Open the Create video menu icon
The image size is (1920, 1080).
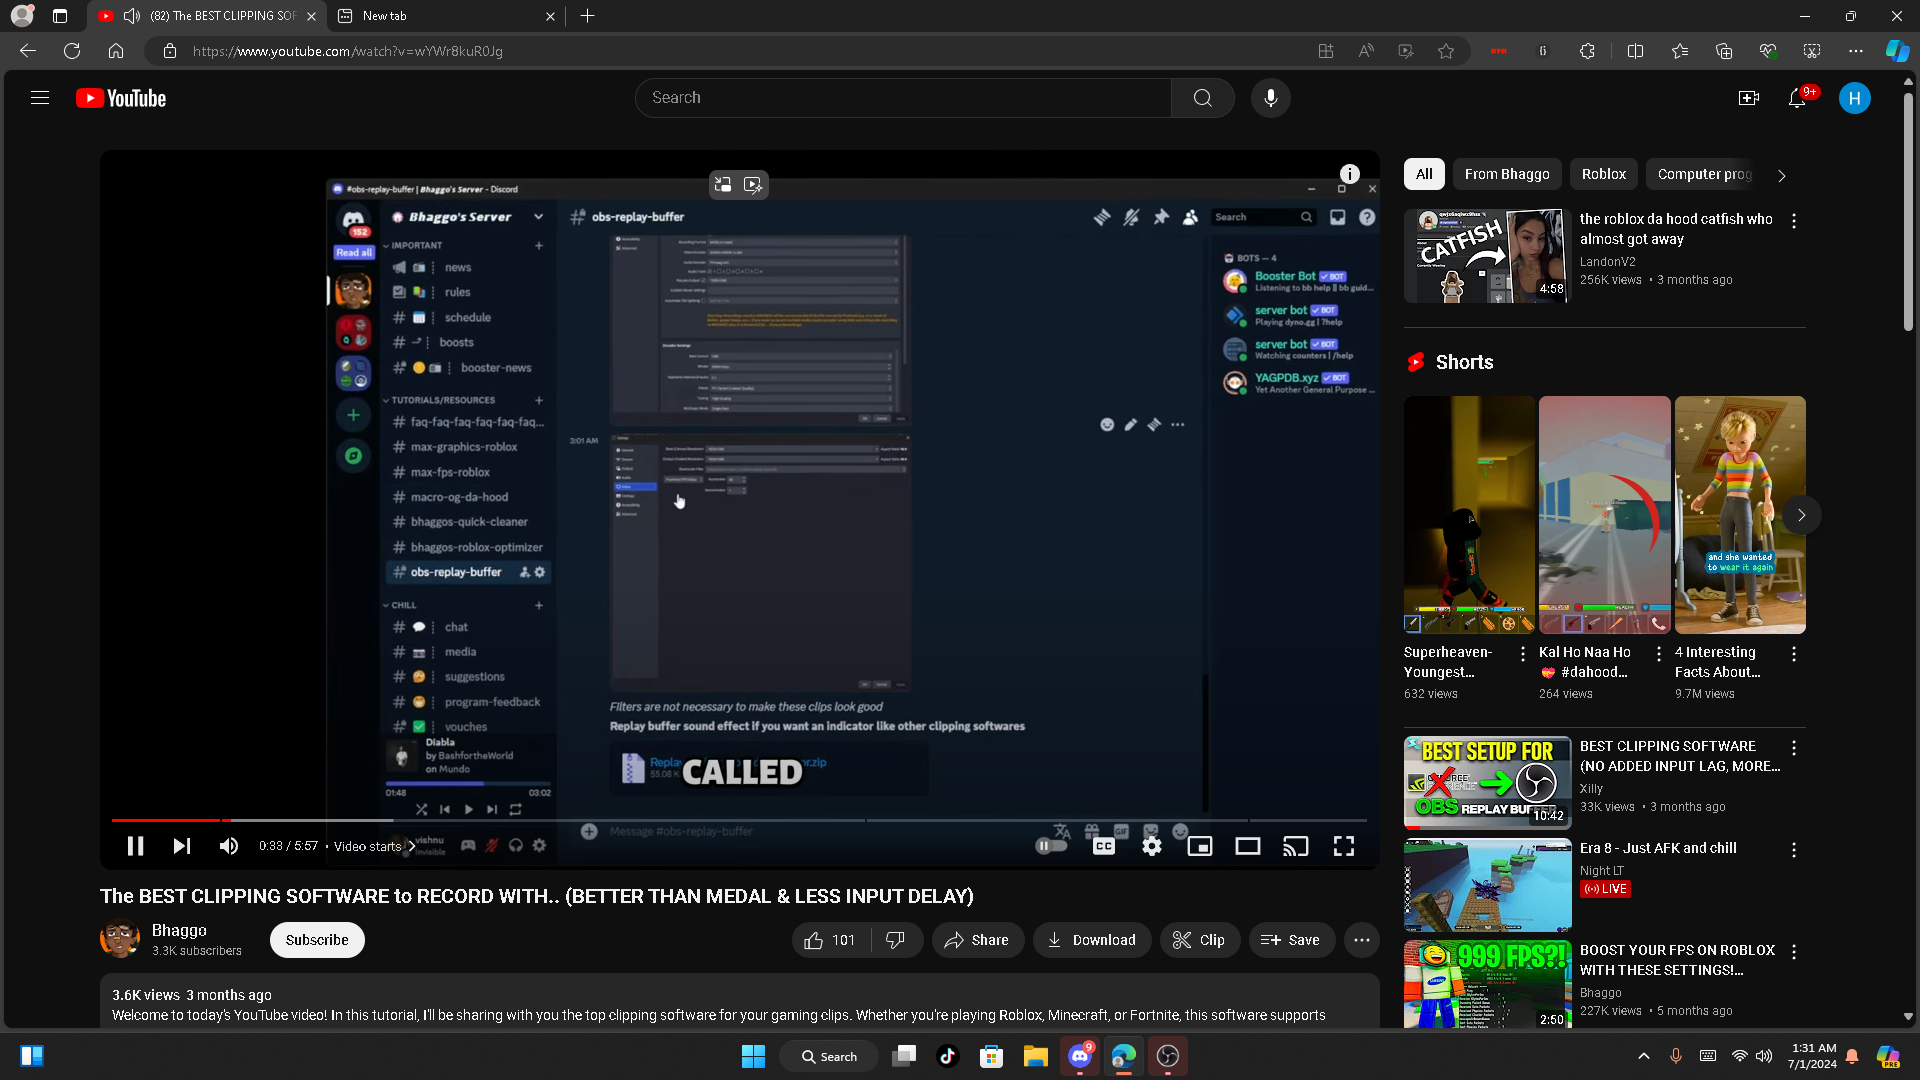(x=1749, y=98)
